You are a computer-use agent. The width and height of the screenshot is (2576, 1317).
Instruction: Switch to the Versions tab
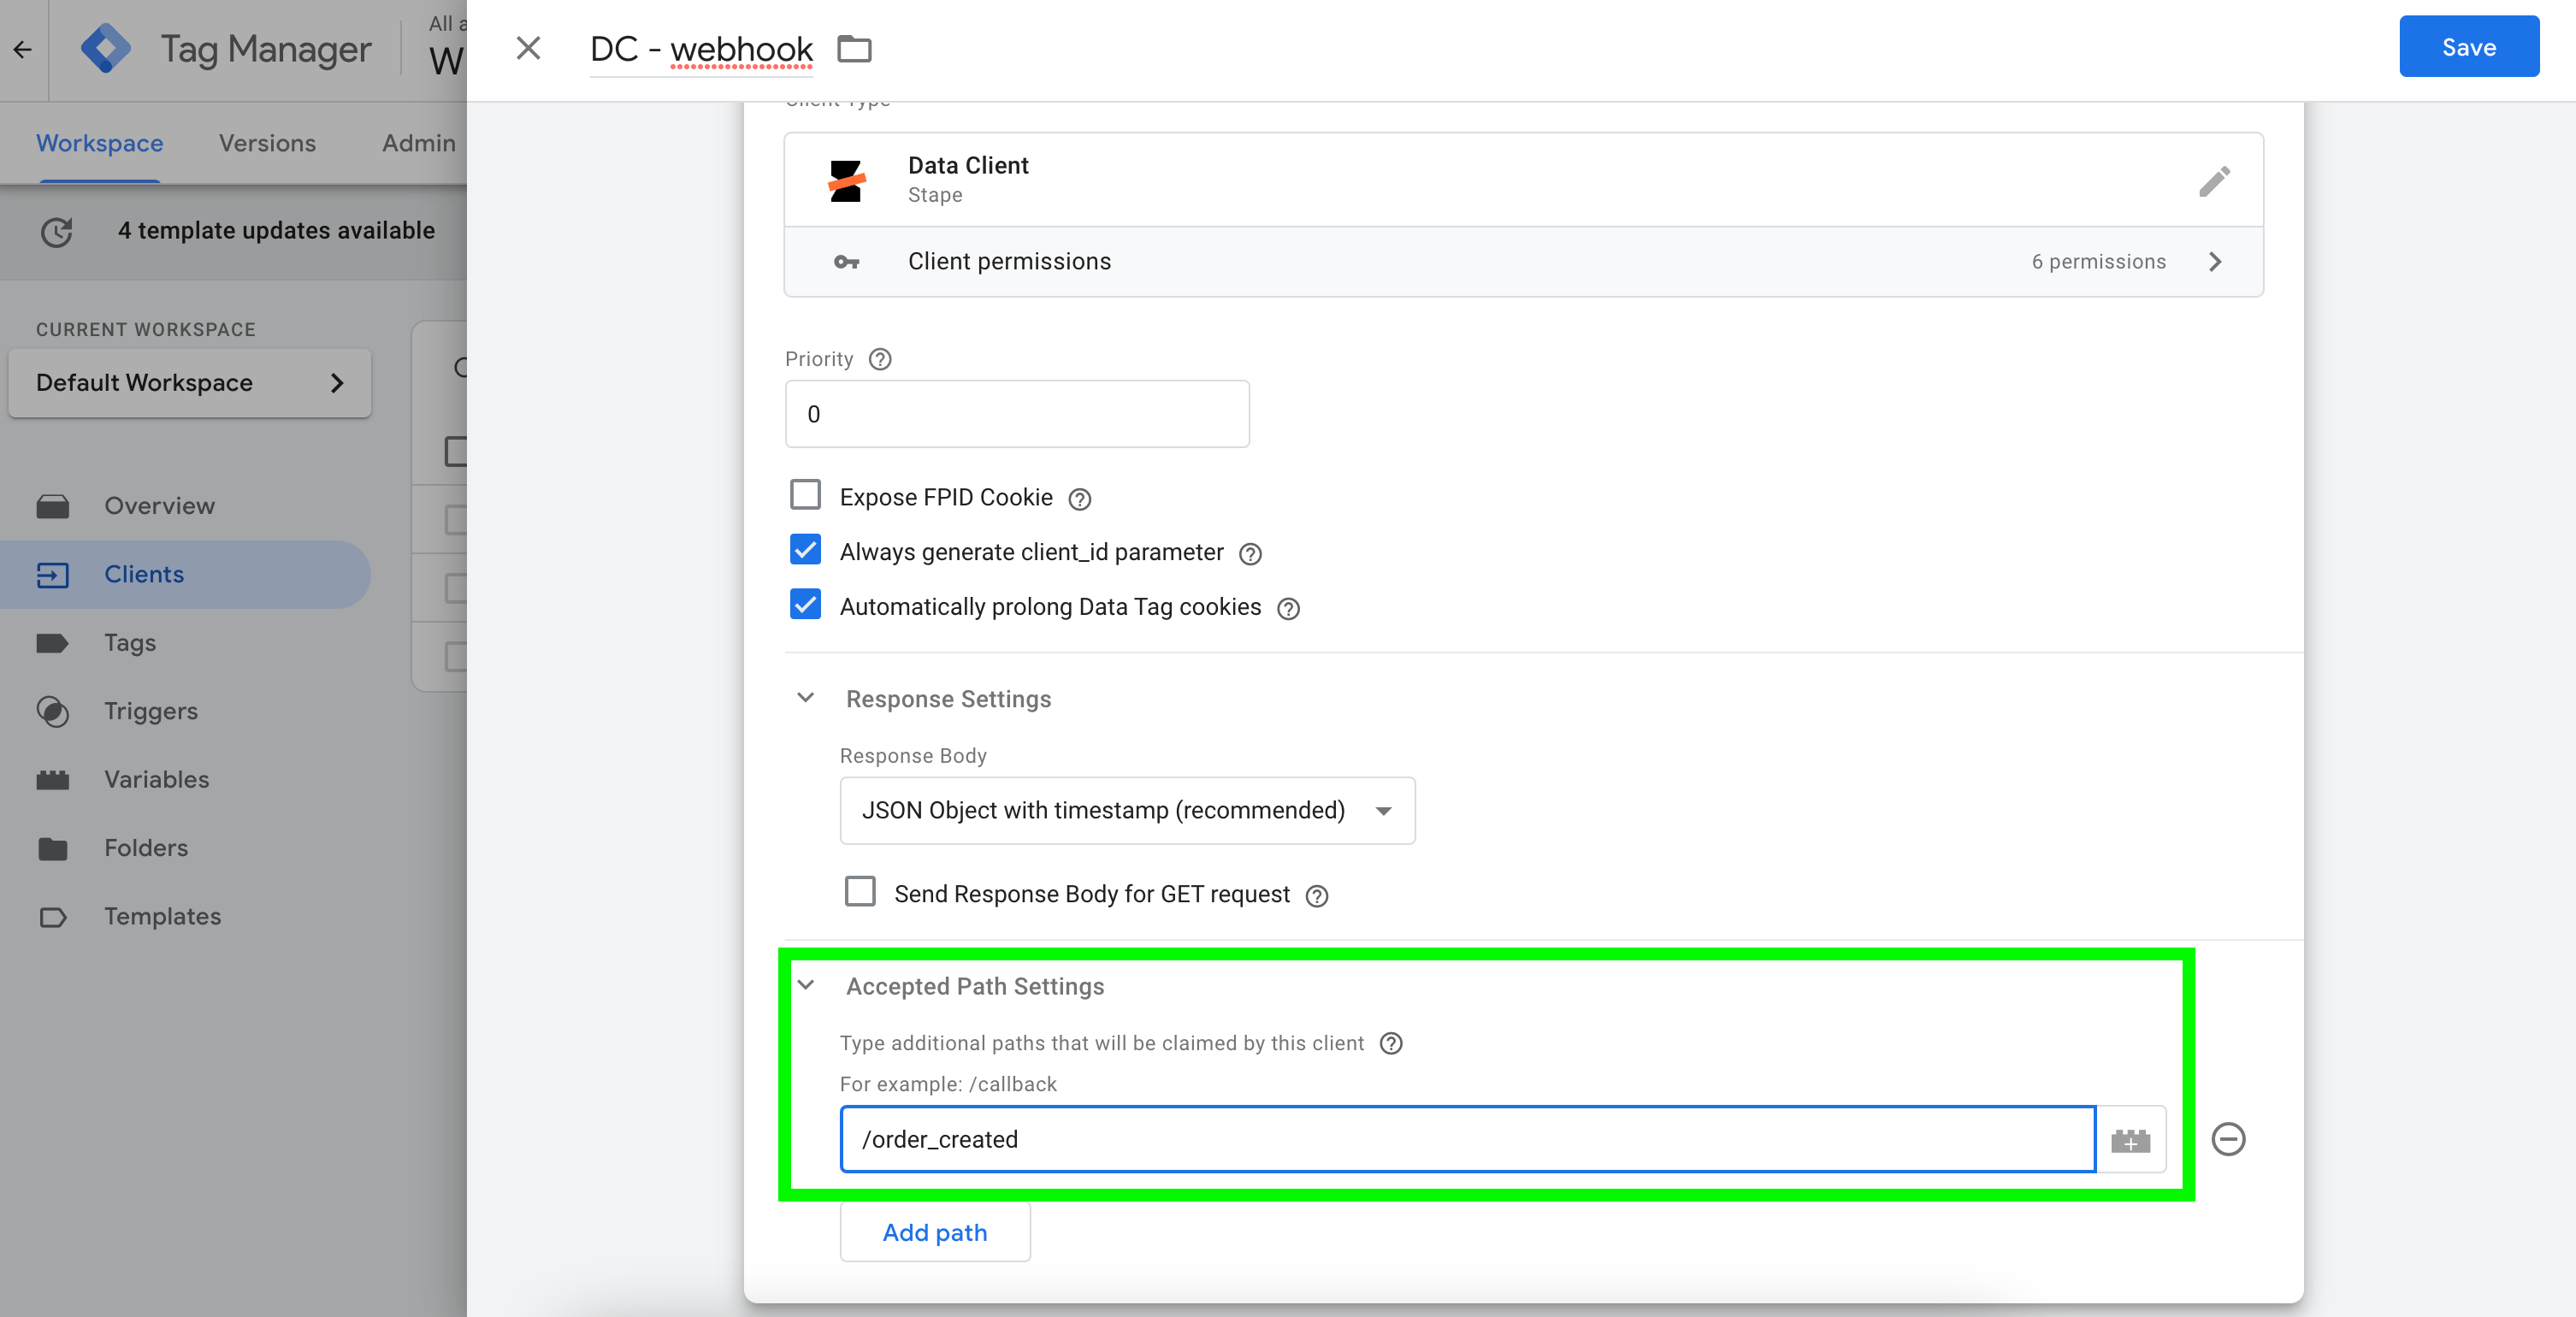point(267,143)
